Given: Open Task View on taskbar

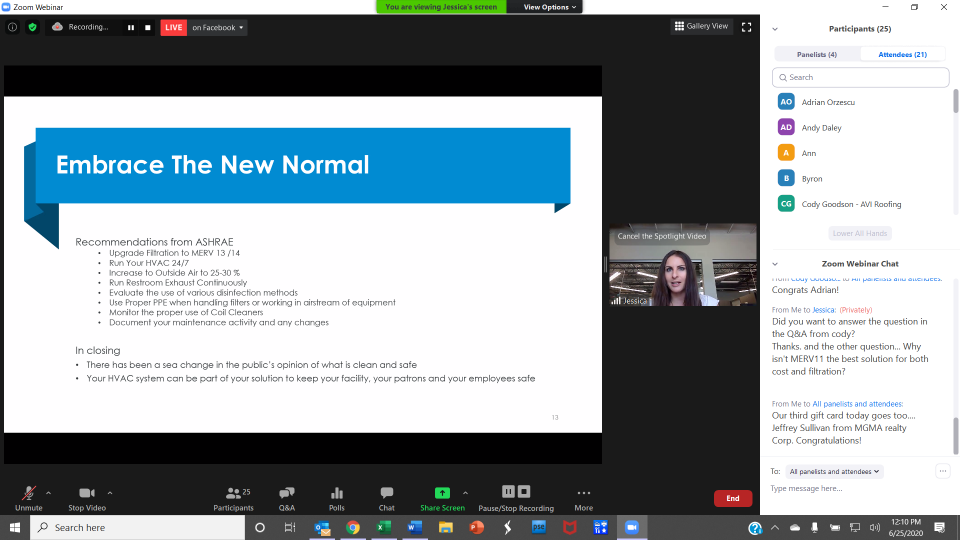Looking at the screenshot, I should coord(290,527).
